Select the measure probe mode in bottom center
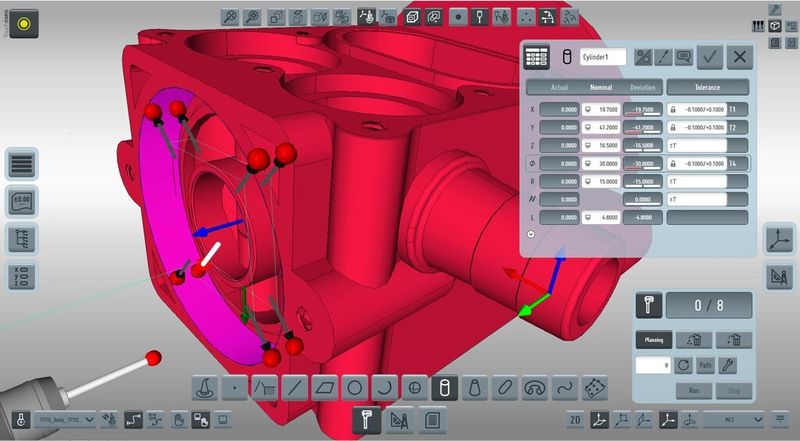Viewport: 800px width, 441px height. 366,420
